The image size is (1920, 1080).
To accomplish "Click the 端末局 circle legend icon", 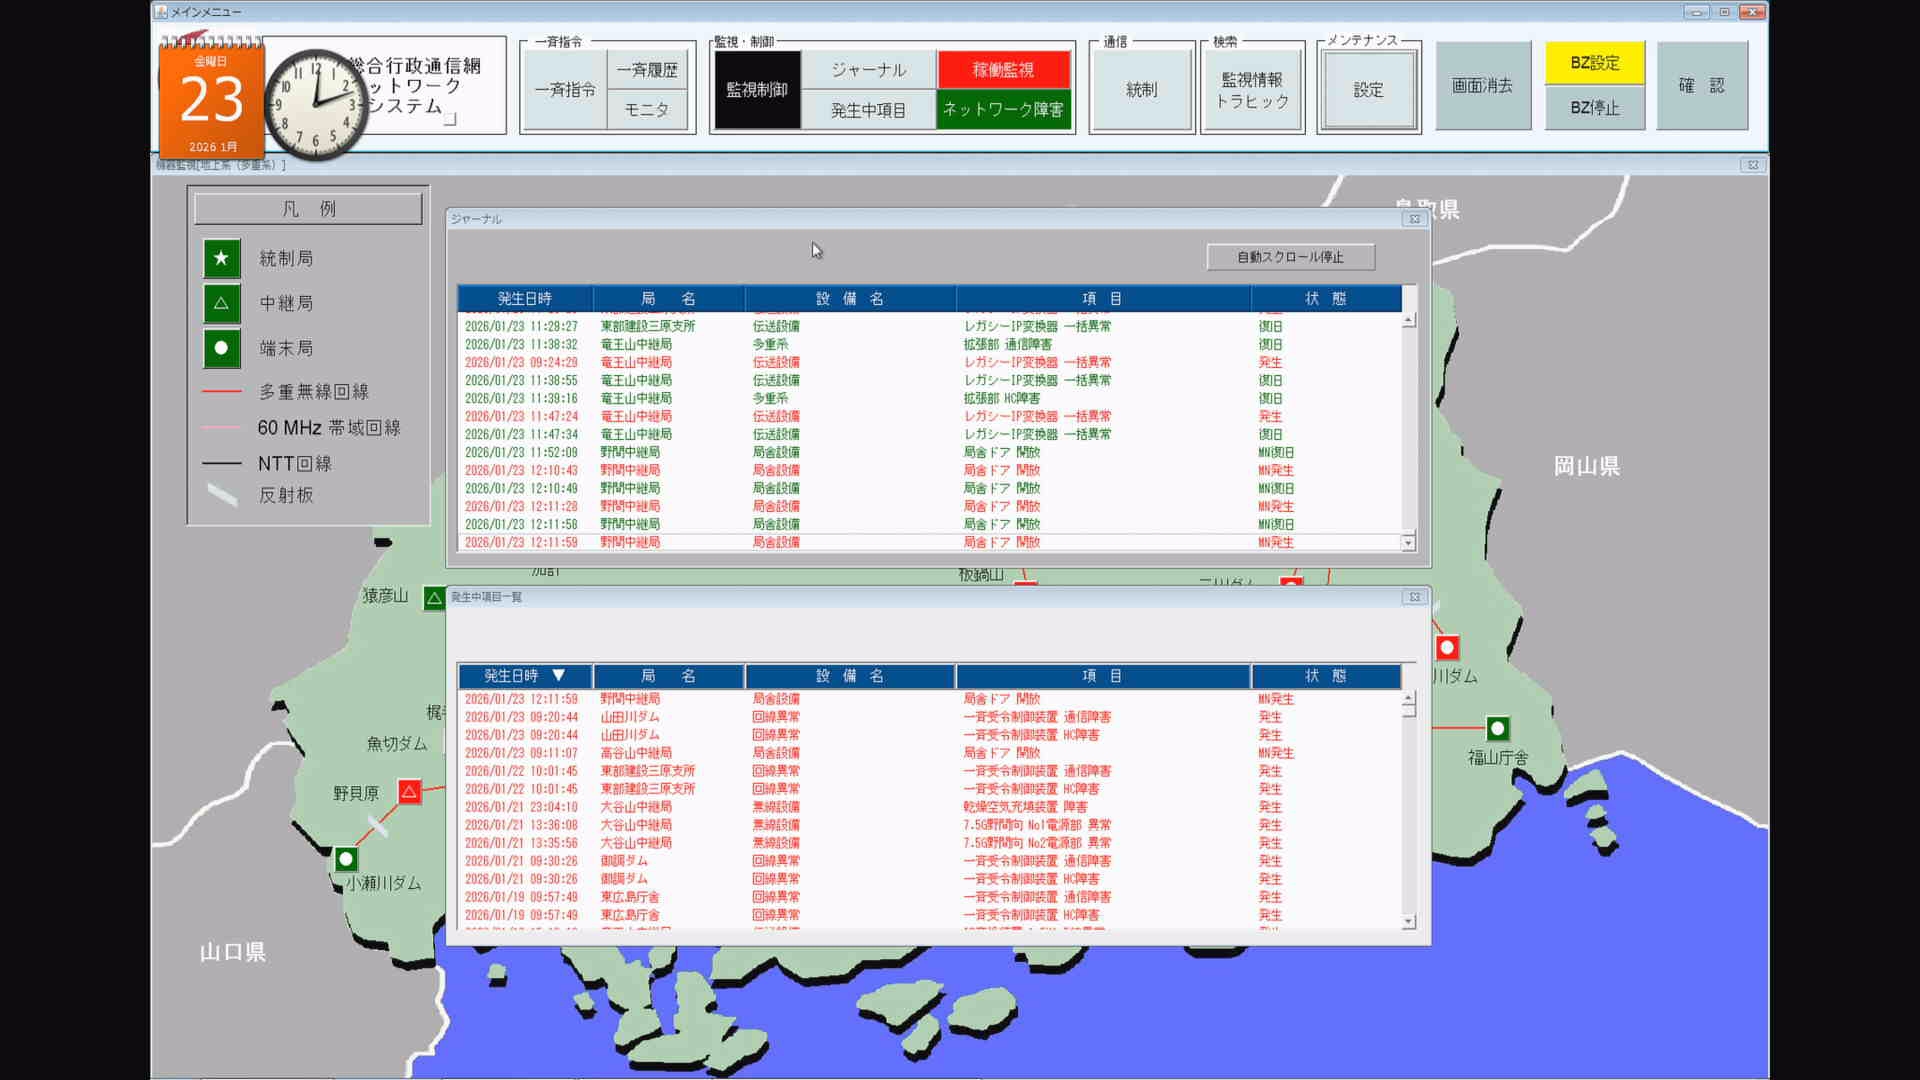I will (221, 348).
